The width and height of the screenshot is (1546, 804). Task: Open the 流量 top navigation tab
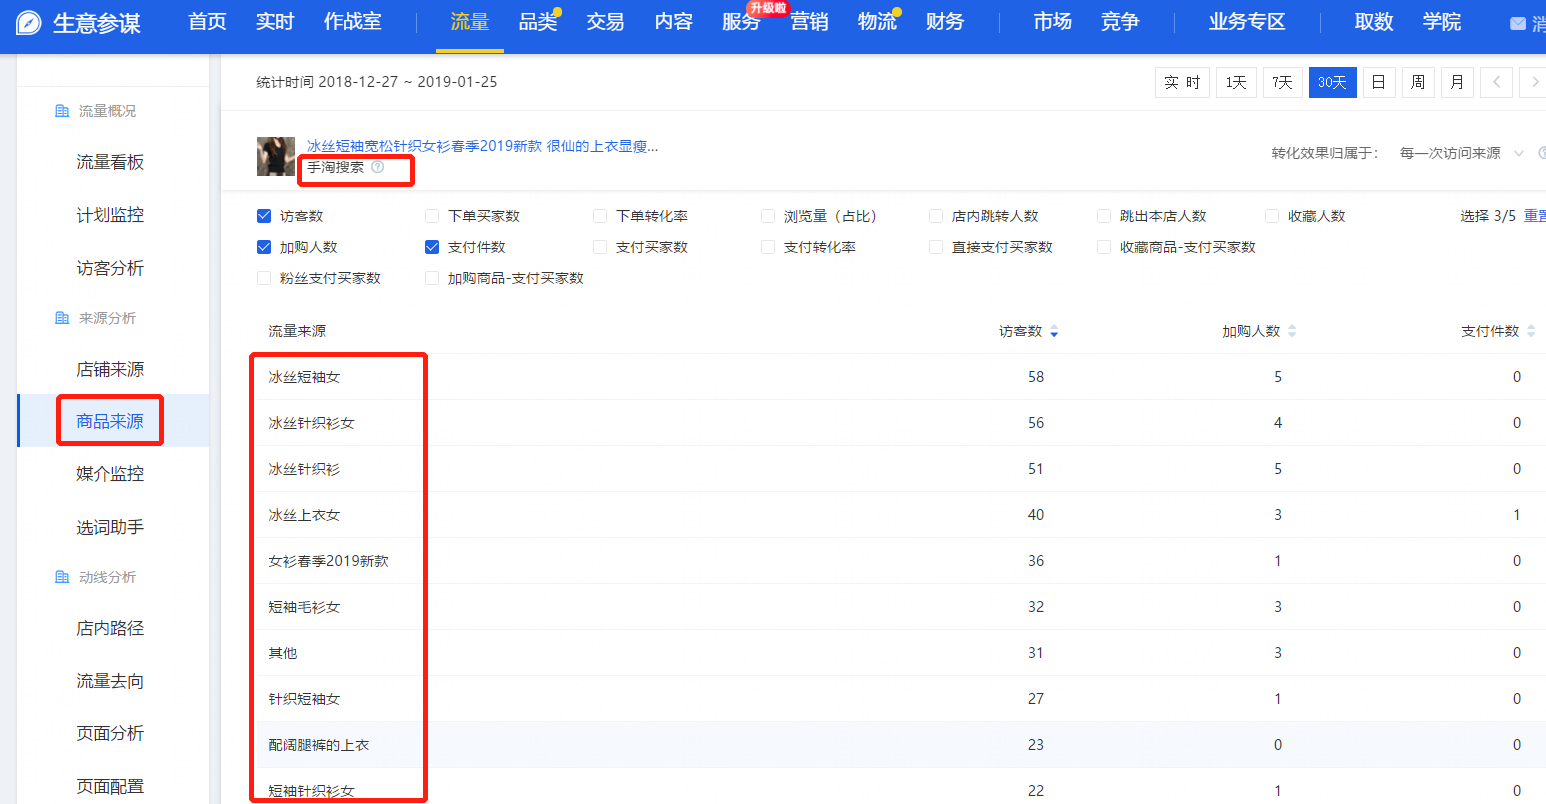point(469,22)
